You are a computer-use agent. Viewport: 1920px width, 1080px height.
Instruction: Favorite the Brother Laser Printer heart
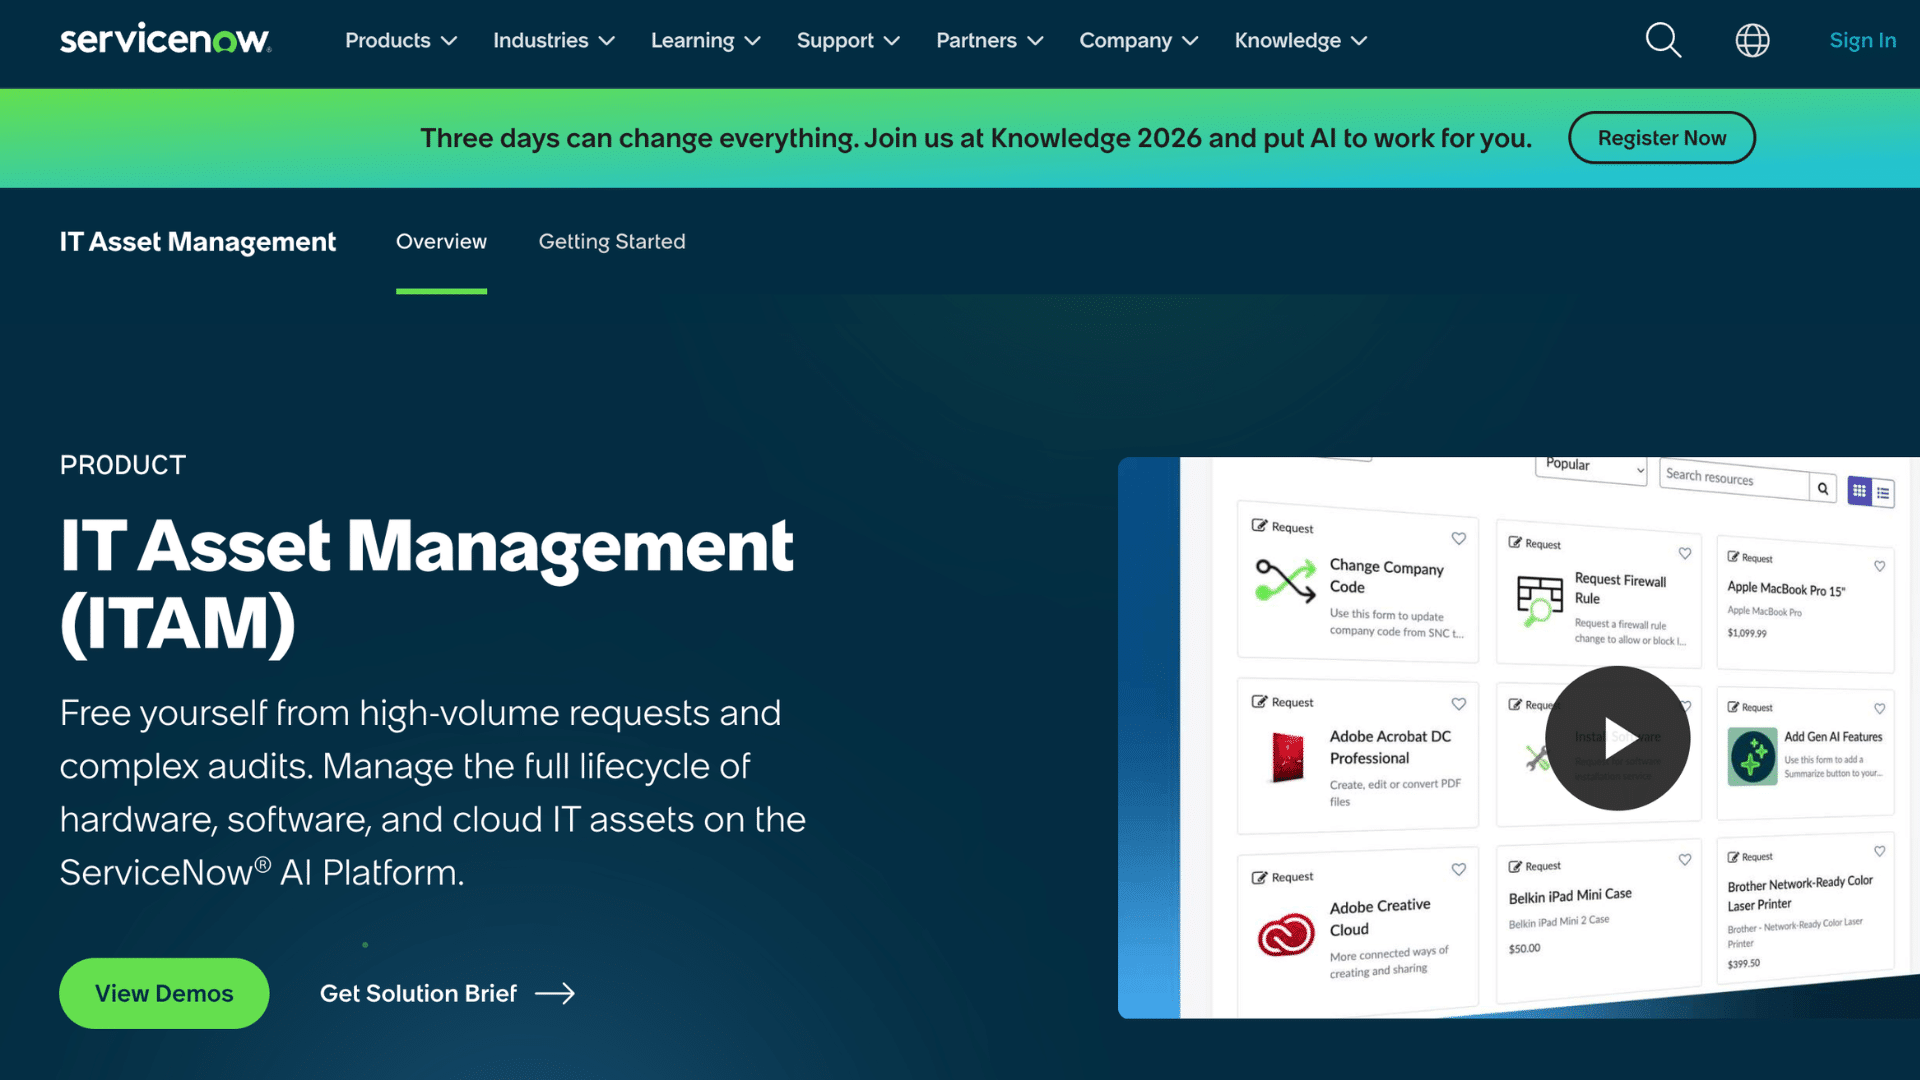click(1880, 851)
